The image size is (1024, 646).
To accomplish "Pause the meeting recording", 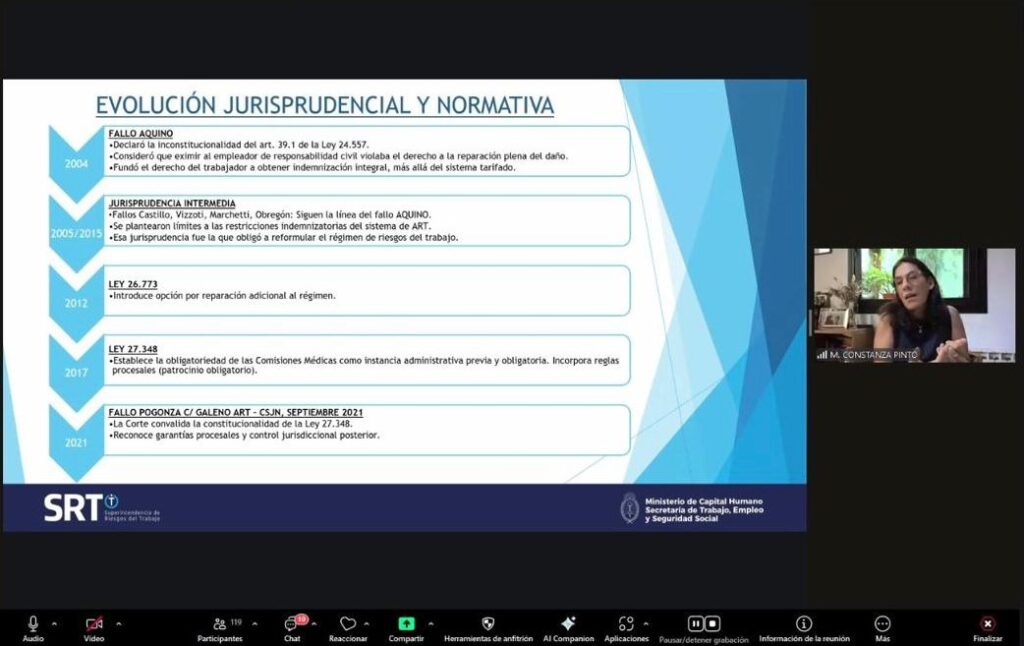I will pyautogui.click(x=695, y=624).
